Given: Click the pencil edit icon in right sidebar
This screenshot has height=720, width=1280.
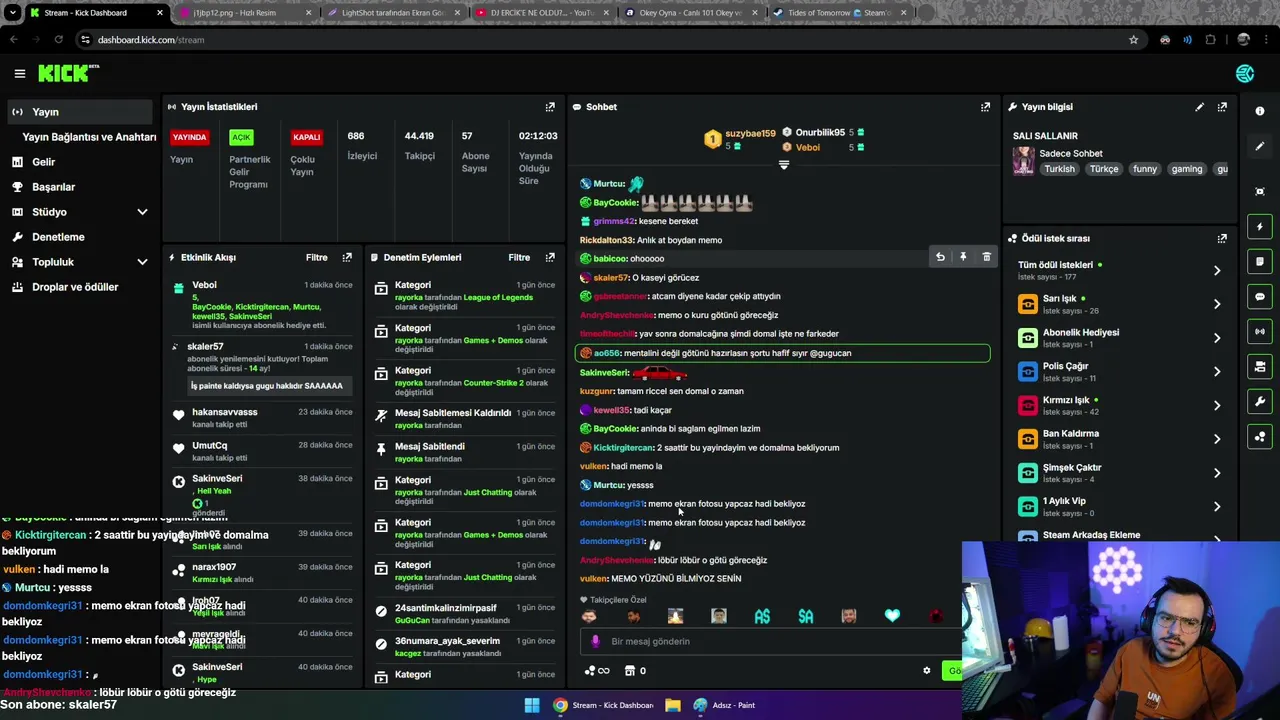Looking at the screenshot, I should pyautogui.click(x=1260, y=146).
